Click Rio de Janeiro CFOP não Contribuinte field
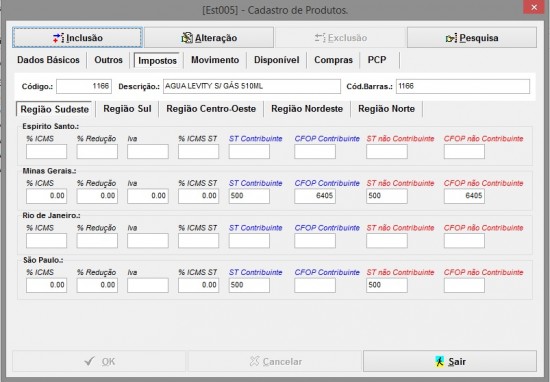The height and width of the screenshot is (382, 550). tap(464, 241)
